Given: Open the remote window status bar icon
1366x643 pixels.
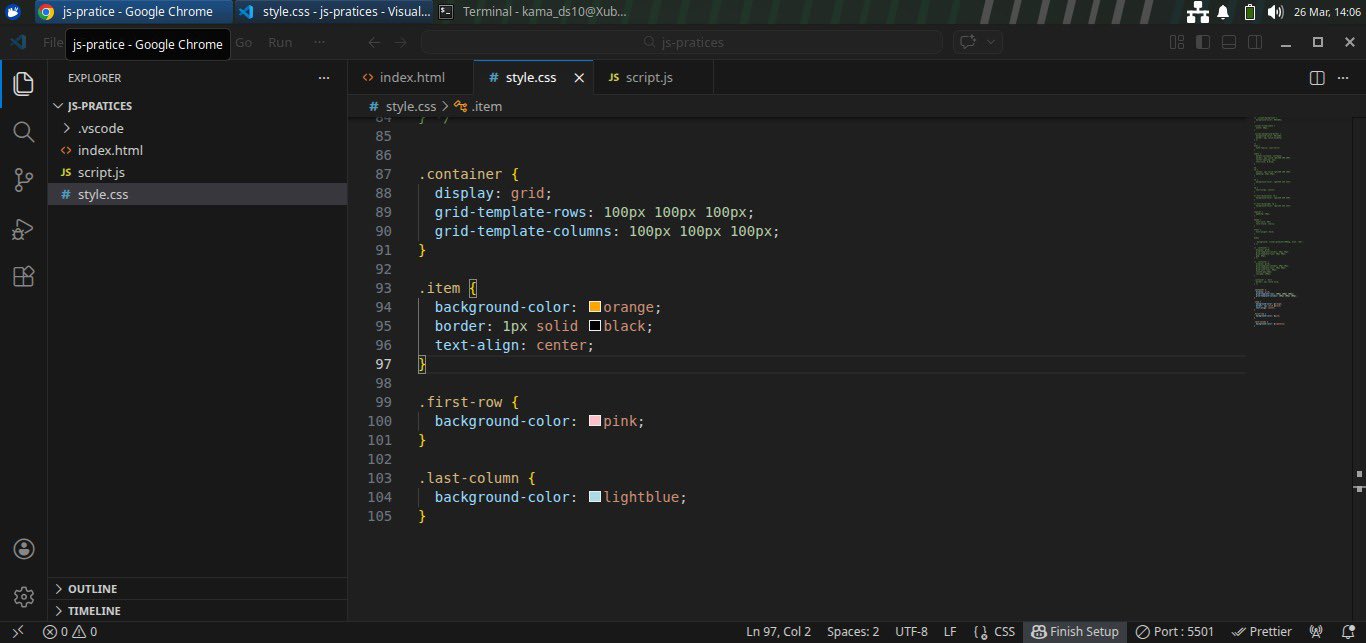Looking at the screenshot, I should (17, 632).
